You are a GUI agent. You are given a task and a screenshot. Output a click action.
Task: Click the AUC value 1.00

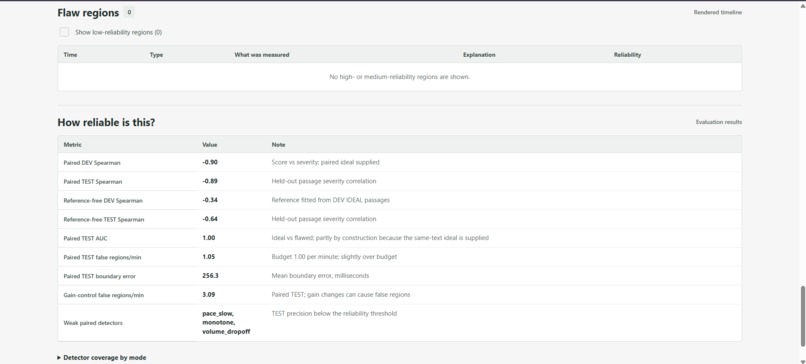[x=209, y=238]
